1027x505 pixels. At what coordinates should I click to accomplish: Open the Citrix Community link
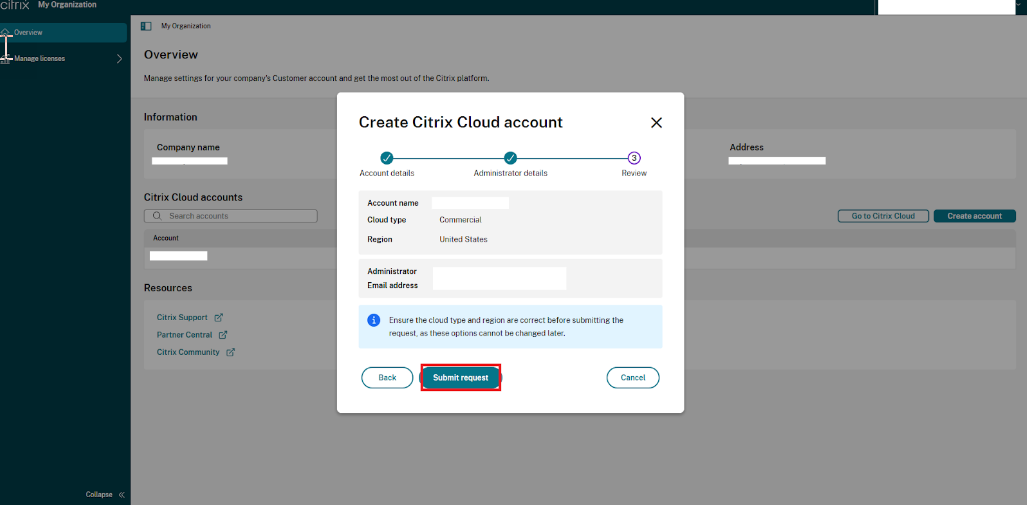(188, 352)
